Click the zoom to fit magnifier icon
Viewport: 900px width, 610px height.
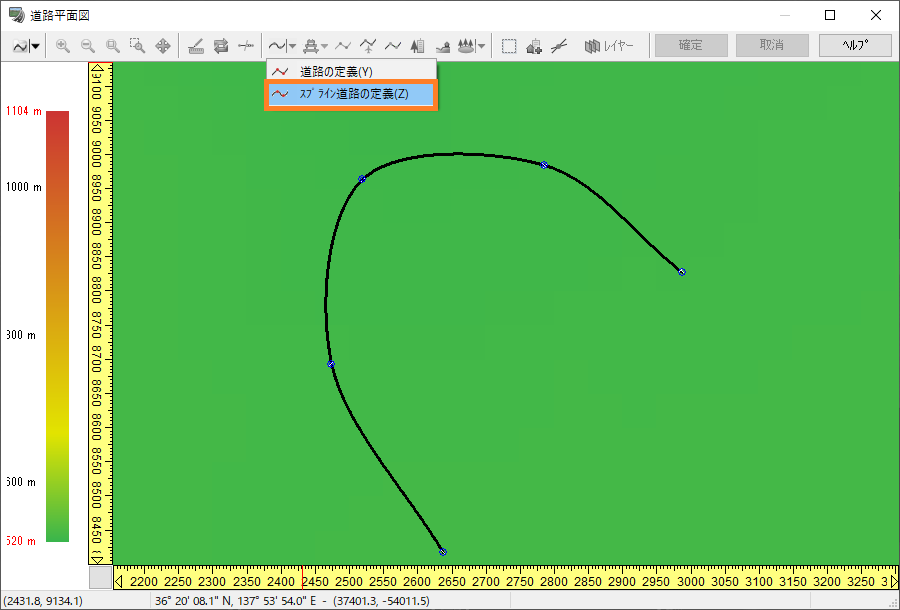(x=112, y=46)
